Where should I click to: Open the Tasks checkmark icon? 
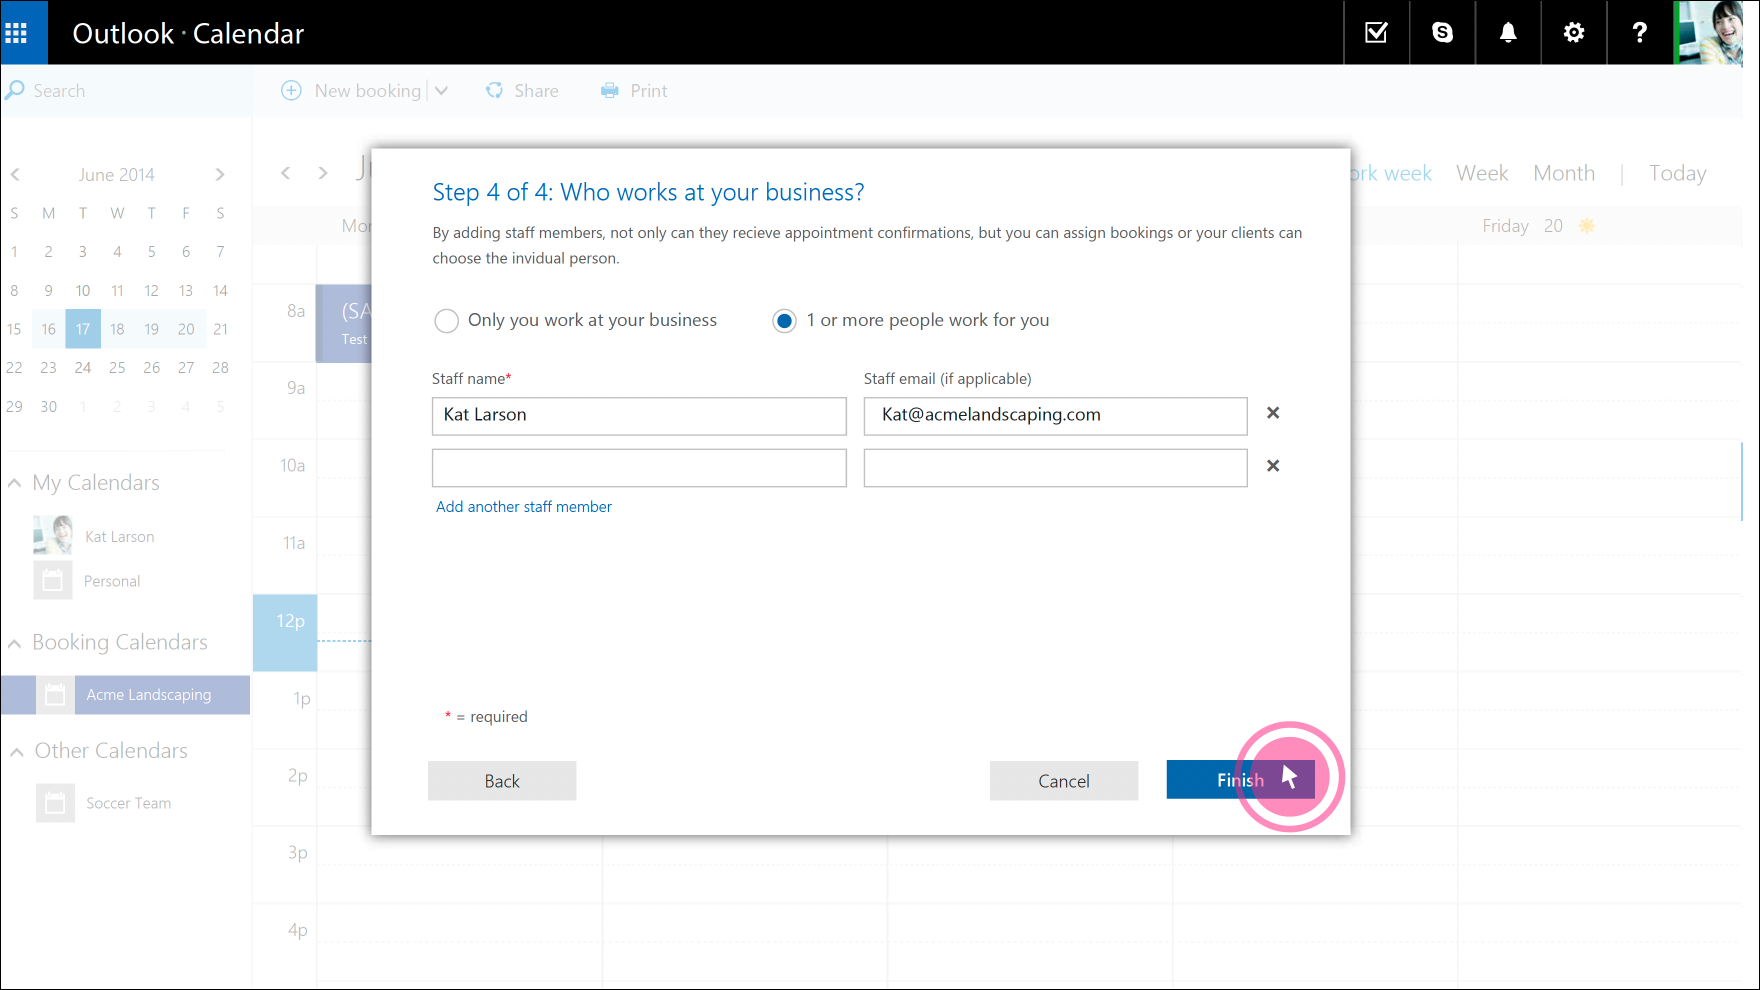(x=1376, y=33)
